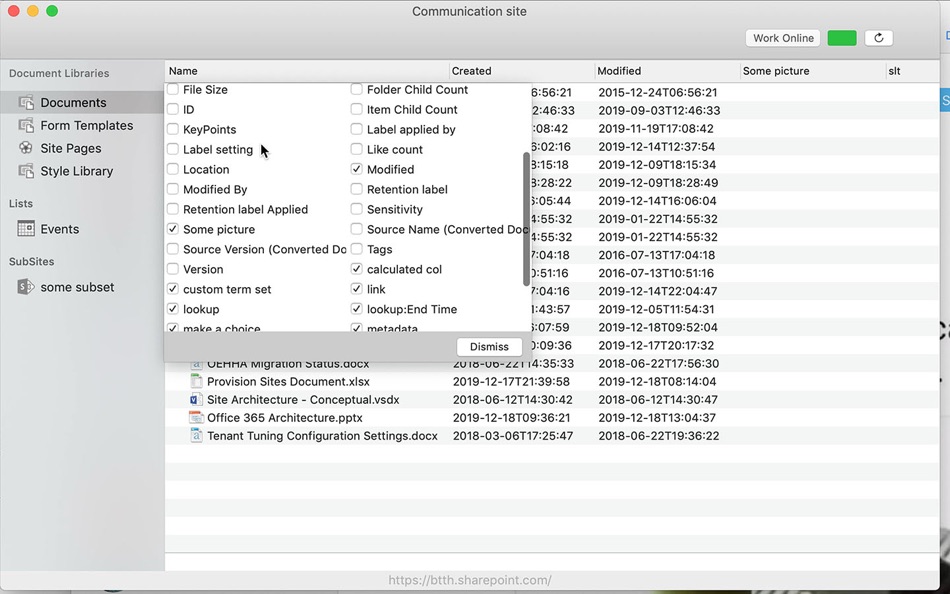950x594 pixels.
Task: Click created date 2019-12-17T21:39:58
Action: point(513,381)
